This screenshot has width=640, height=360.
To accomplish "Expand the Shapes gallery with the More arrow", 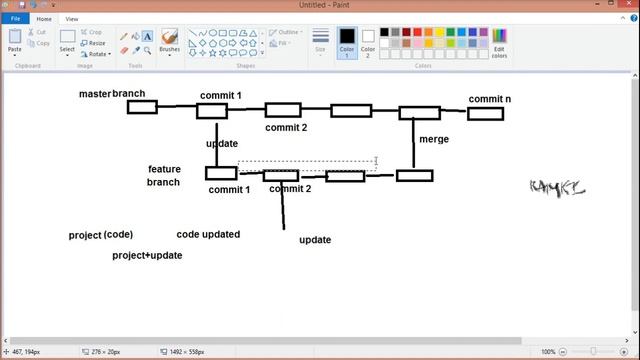I will tap(262, 53).
